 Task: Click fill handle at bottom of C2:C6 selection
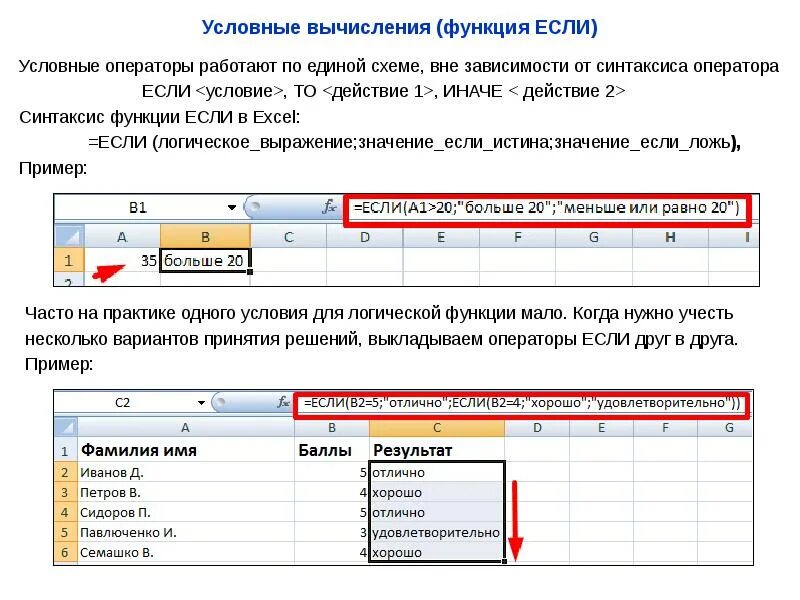(x=505, y=561)
